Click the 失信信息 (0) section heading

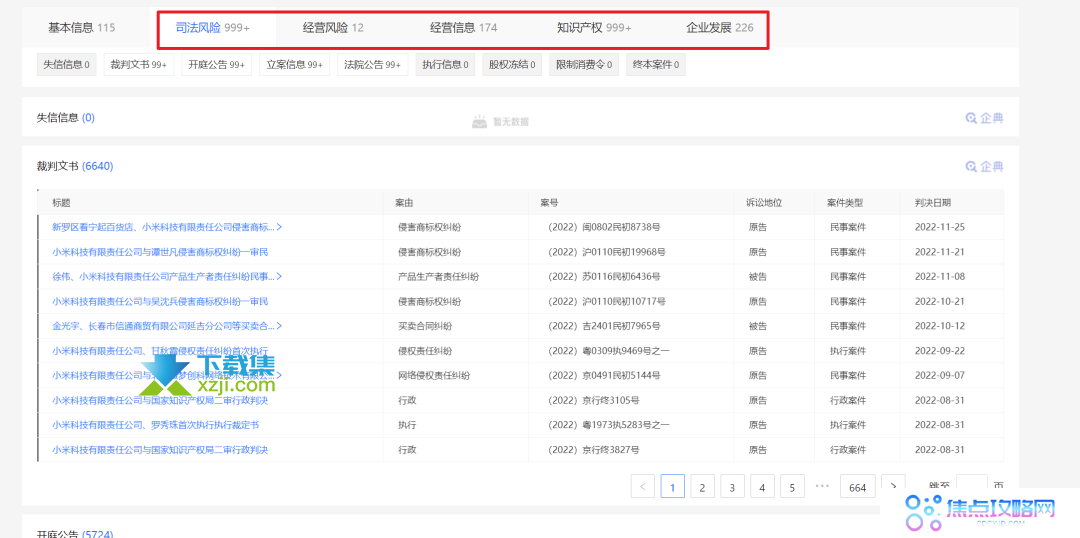pyautogui.click(x=65, y=118)
